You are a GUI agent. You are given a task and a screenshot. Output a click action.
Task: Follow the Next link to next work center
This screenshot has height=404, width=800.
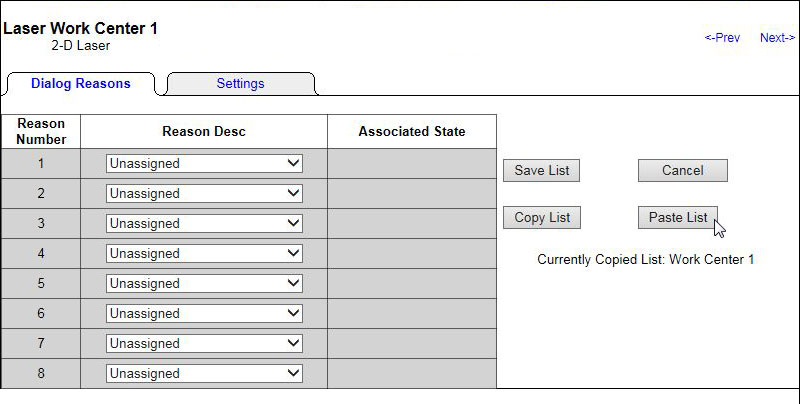point(777,38)
